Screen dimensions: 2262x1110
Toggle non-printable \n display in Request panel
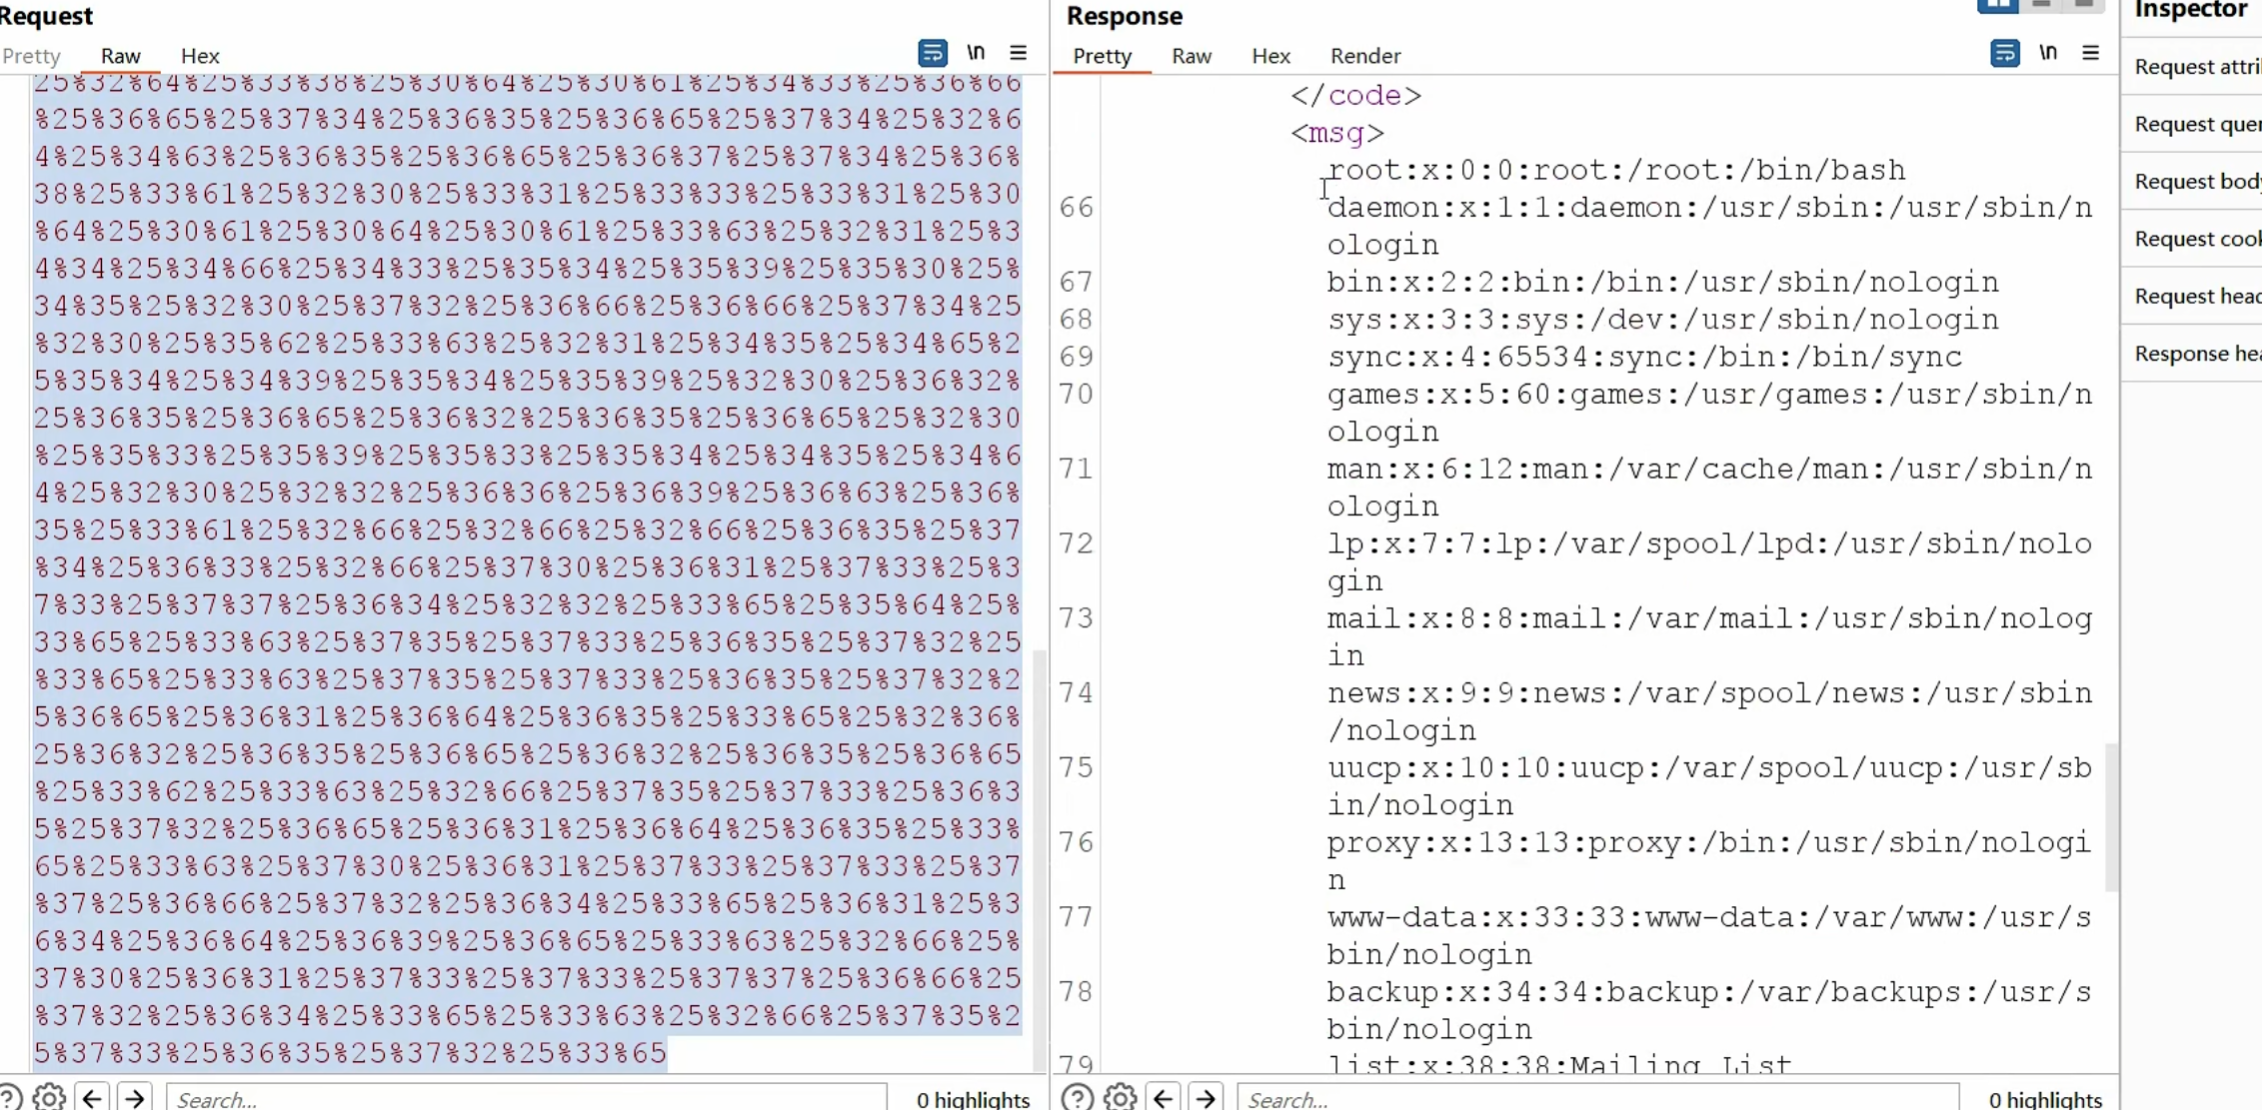(x=976, y=53)
